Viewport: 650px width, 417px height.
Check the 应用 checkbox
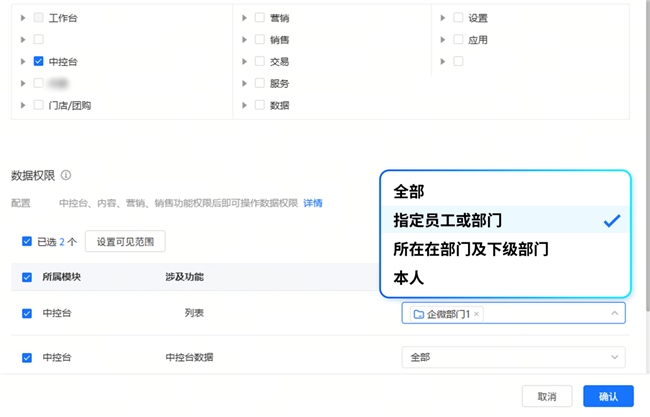pos(458,39)
